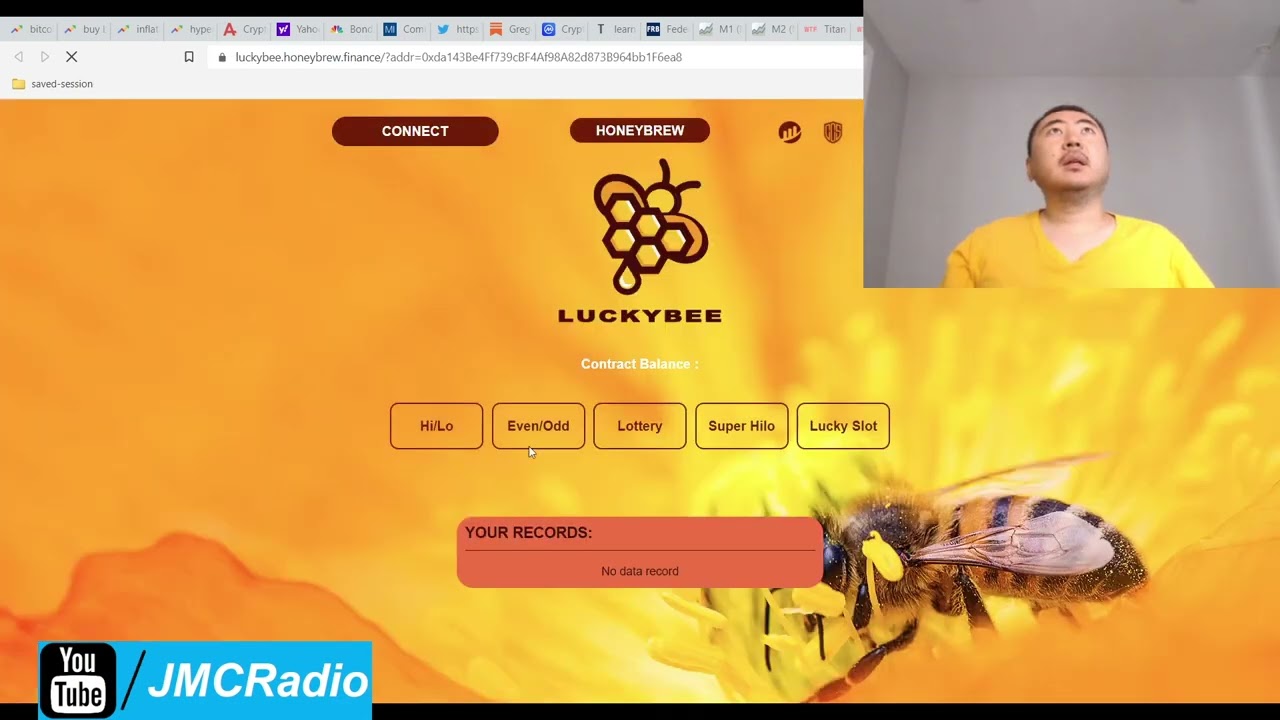Click the Contract Balance label
The image size is (1280, 720).
point(640,364)
